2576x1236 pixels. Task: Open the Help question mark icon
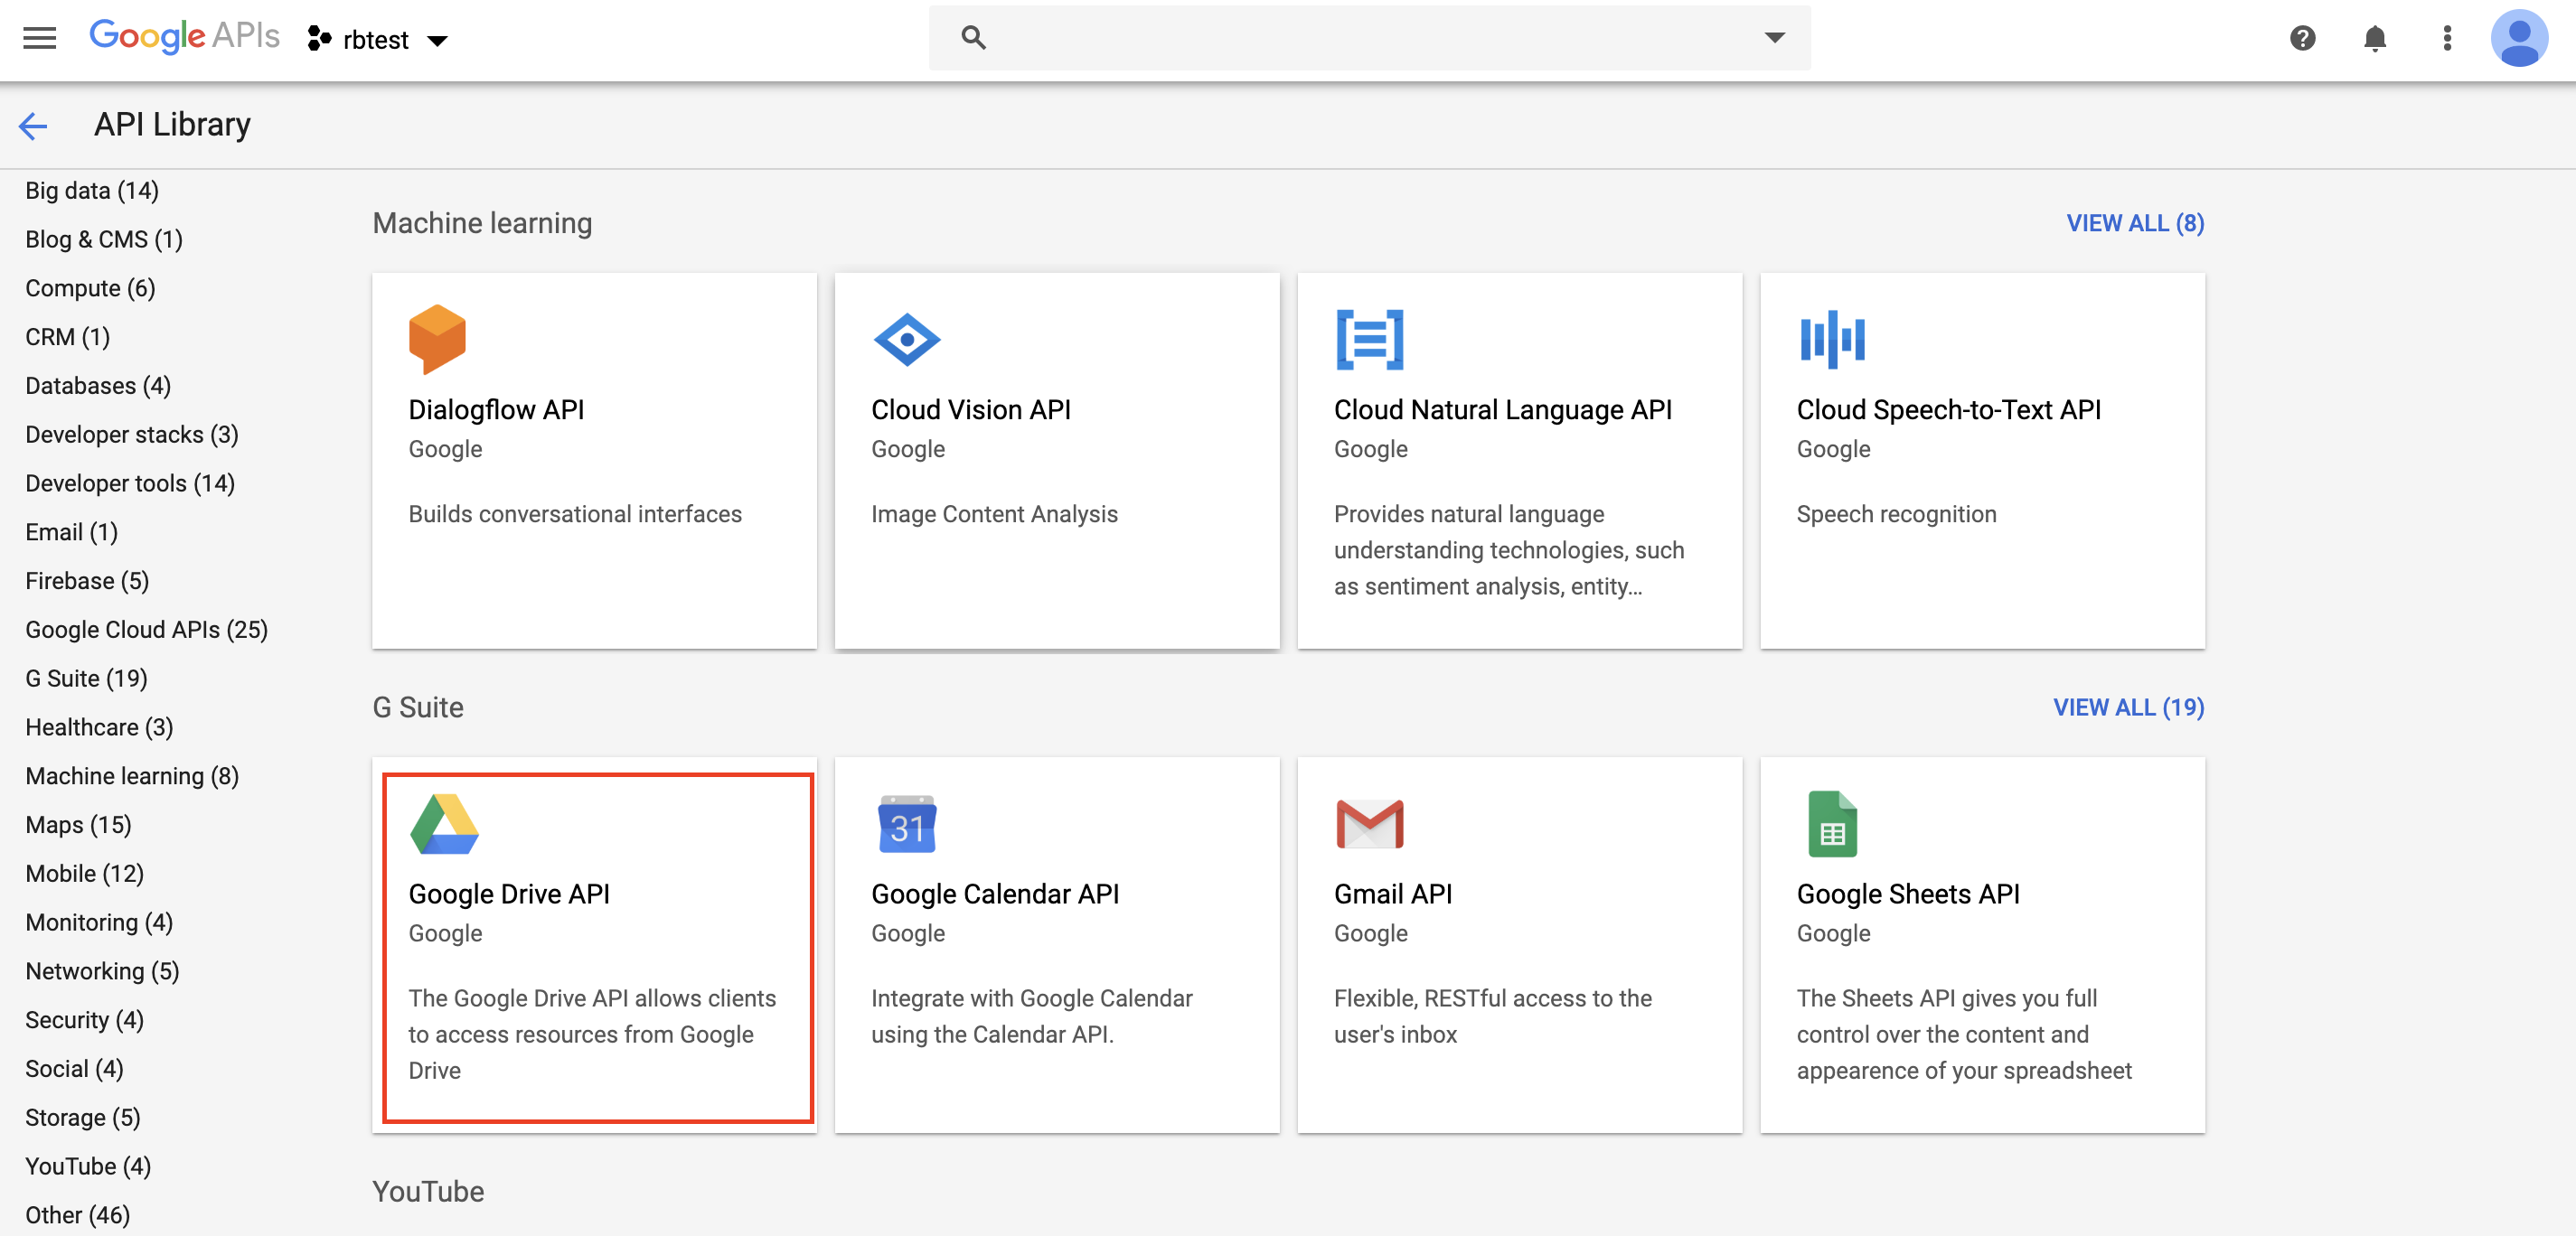coord(2302,38)
